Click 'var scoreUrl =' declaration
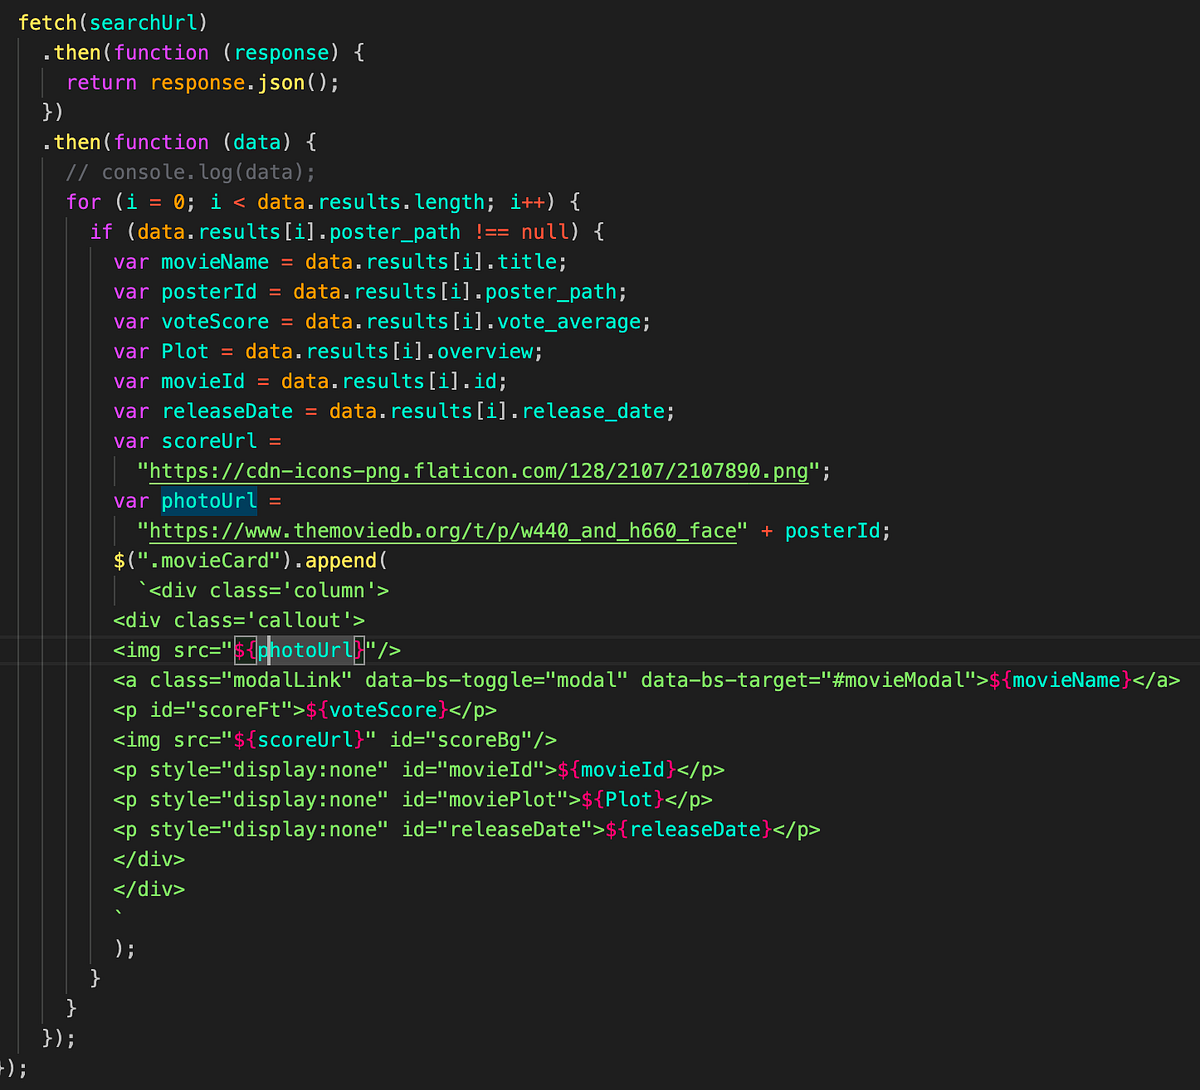 pyautogui.click(x=197, y=441)
